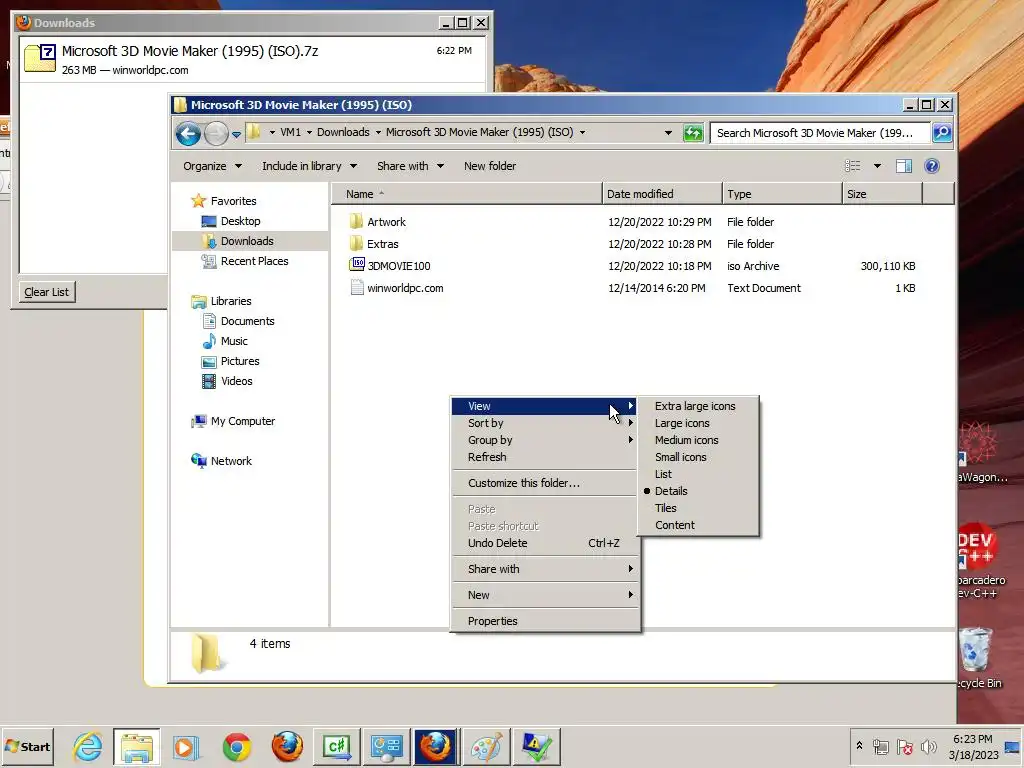Image resolution: width=1024 pixels, height=768 pixels.
Task: Toggle the preview pane icon
Action: (x=904, y=166)
